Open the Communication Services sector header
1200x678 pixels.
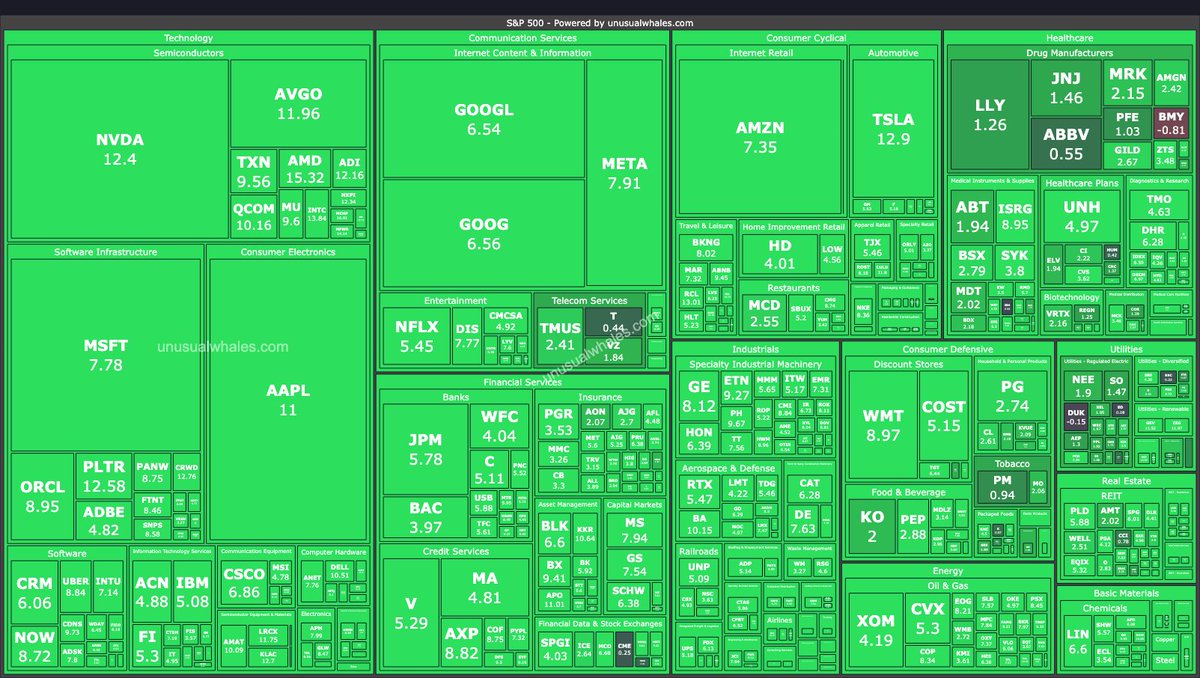pyautogui.click(x=523, y=38)
